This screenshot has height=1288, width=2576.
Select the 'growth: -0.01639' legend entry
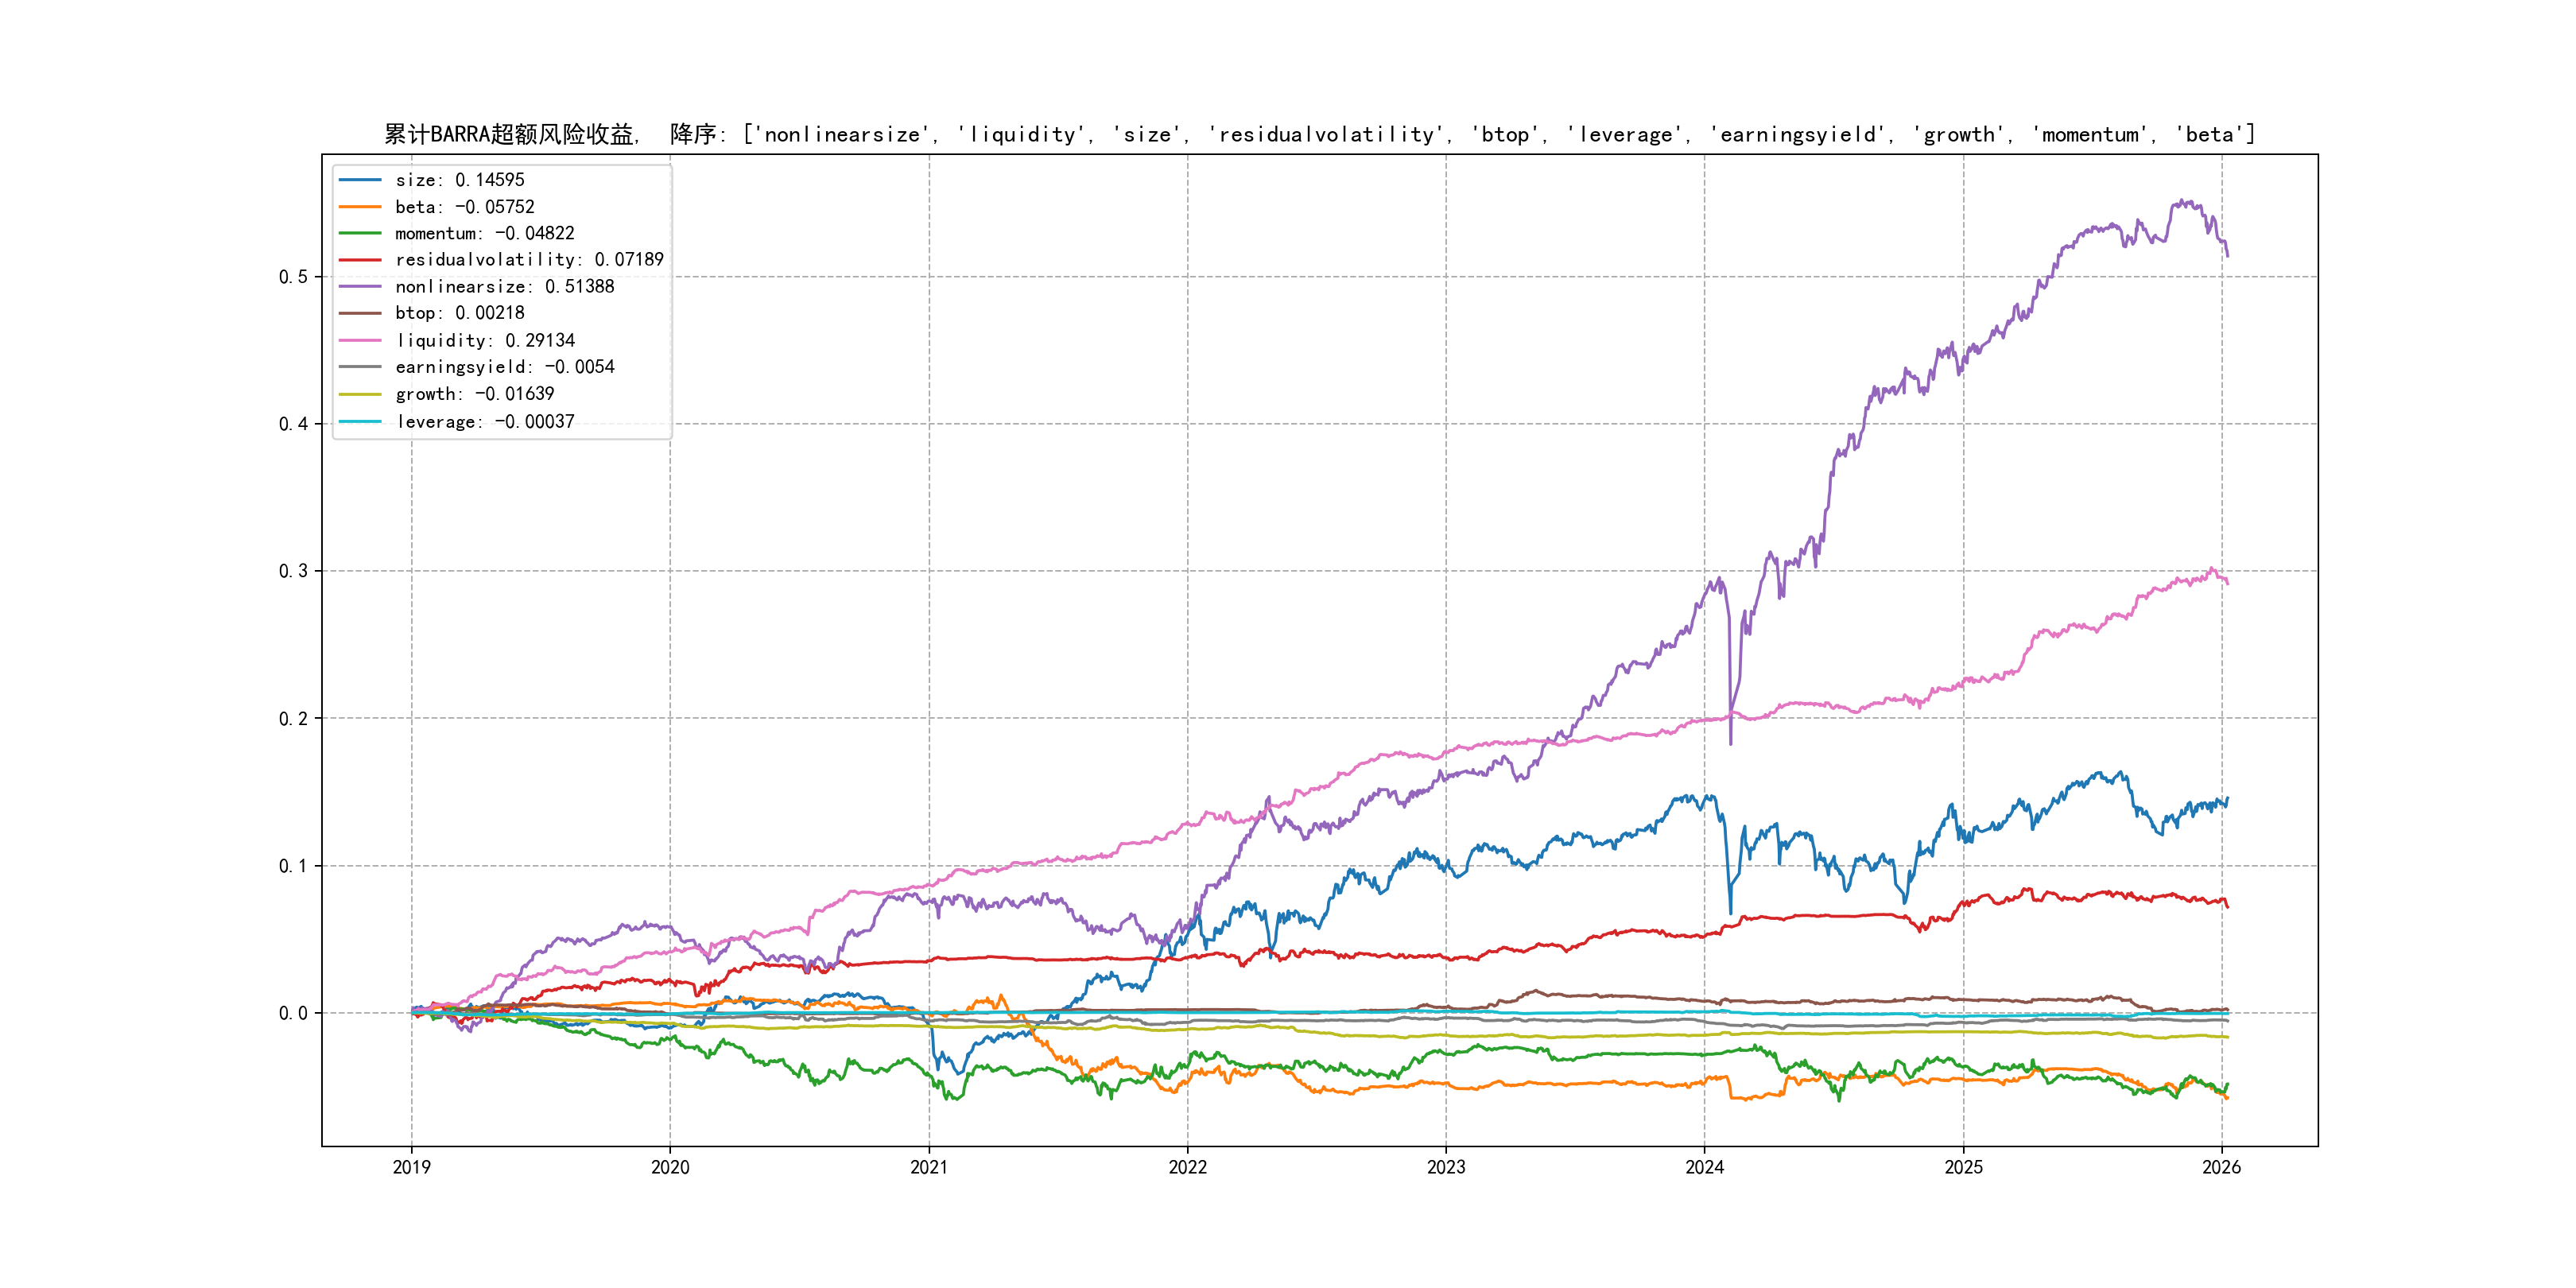click(474, 394)
